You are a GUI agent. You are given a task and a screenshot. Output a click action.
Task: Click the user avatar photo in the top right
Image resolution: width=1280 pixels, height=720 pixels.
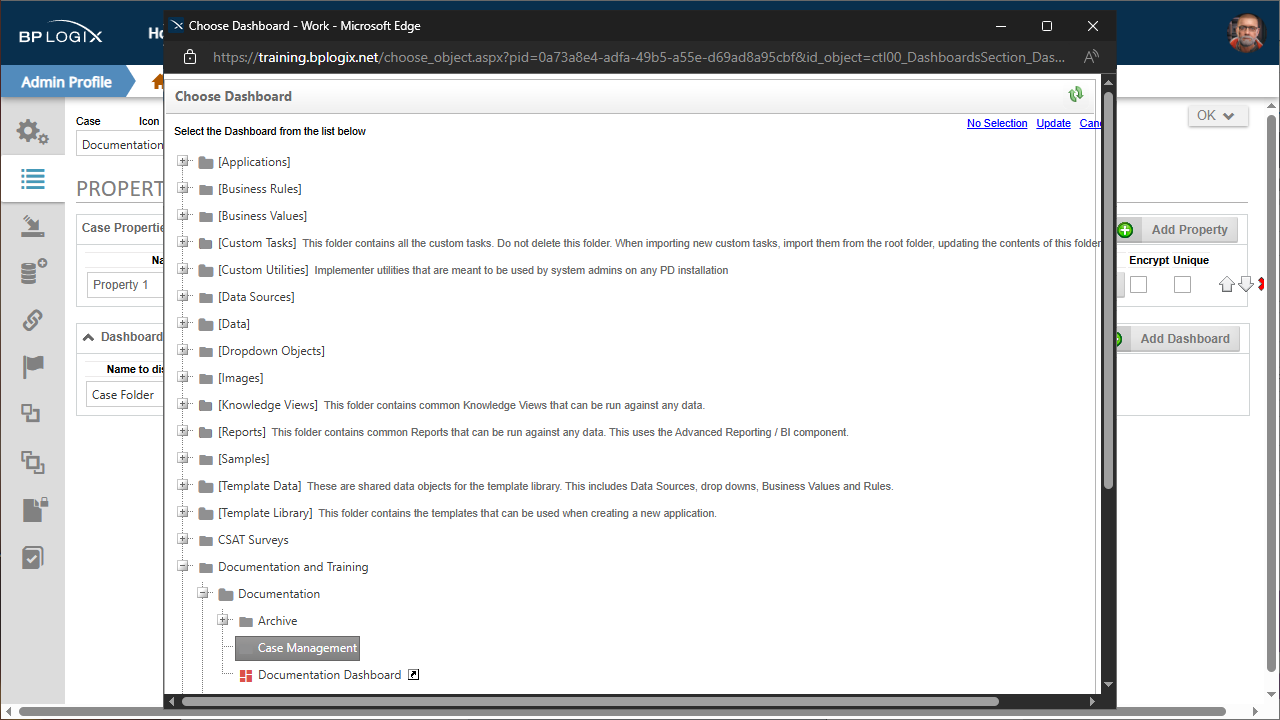1246,33
